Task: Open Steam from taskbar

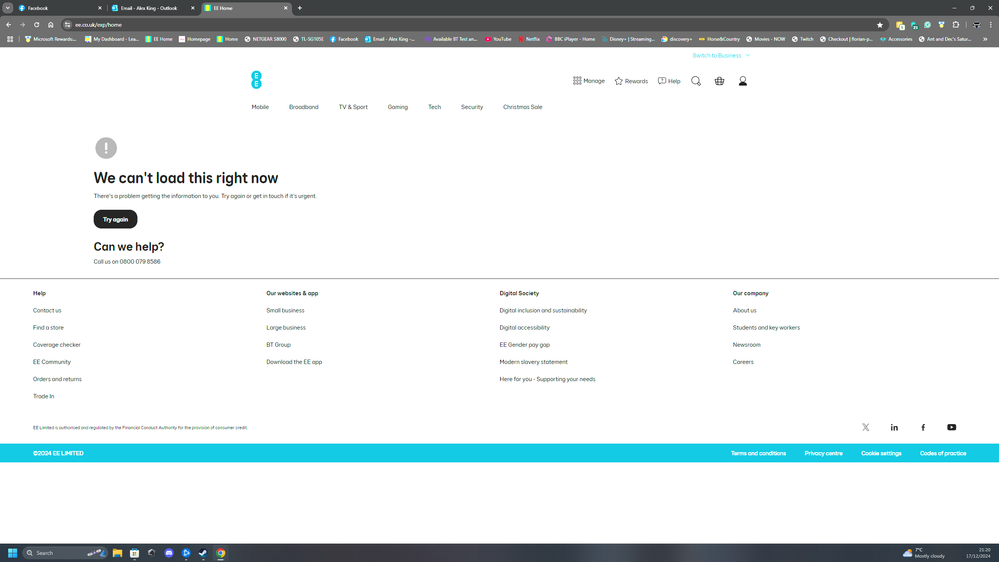Action: [203, 553]
